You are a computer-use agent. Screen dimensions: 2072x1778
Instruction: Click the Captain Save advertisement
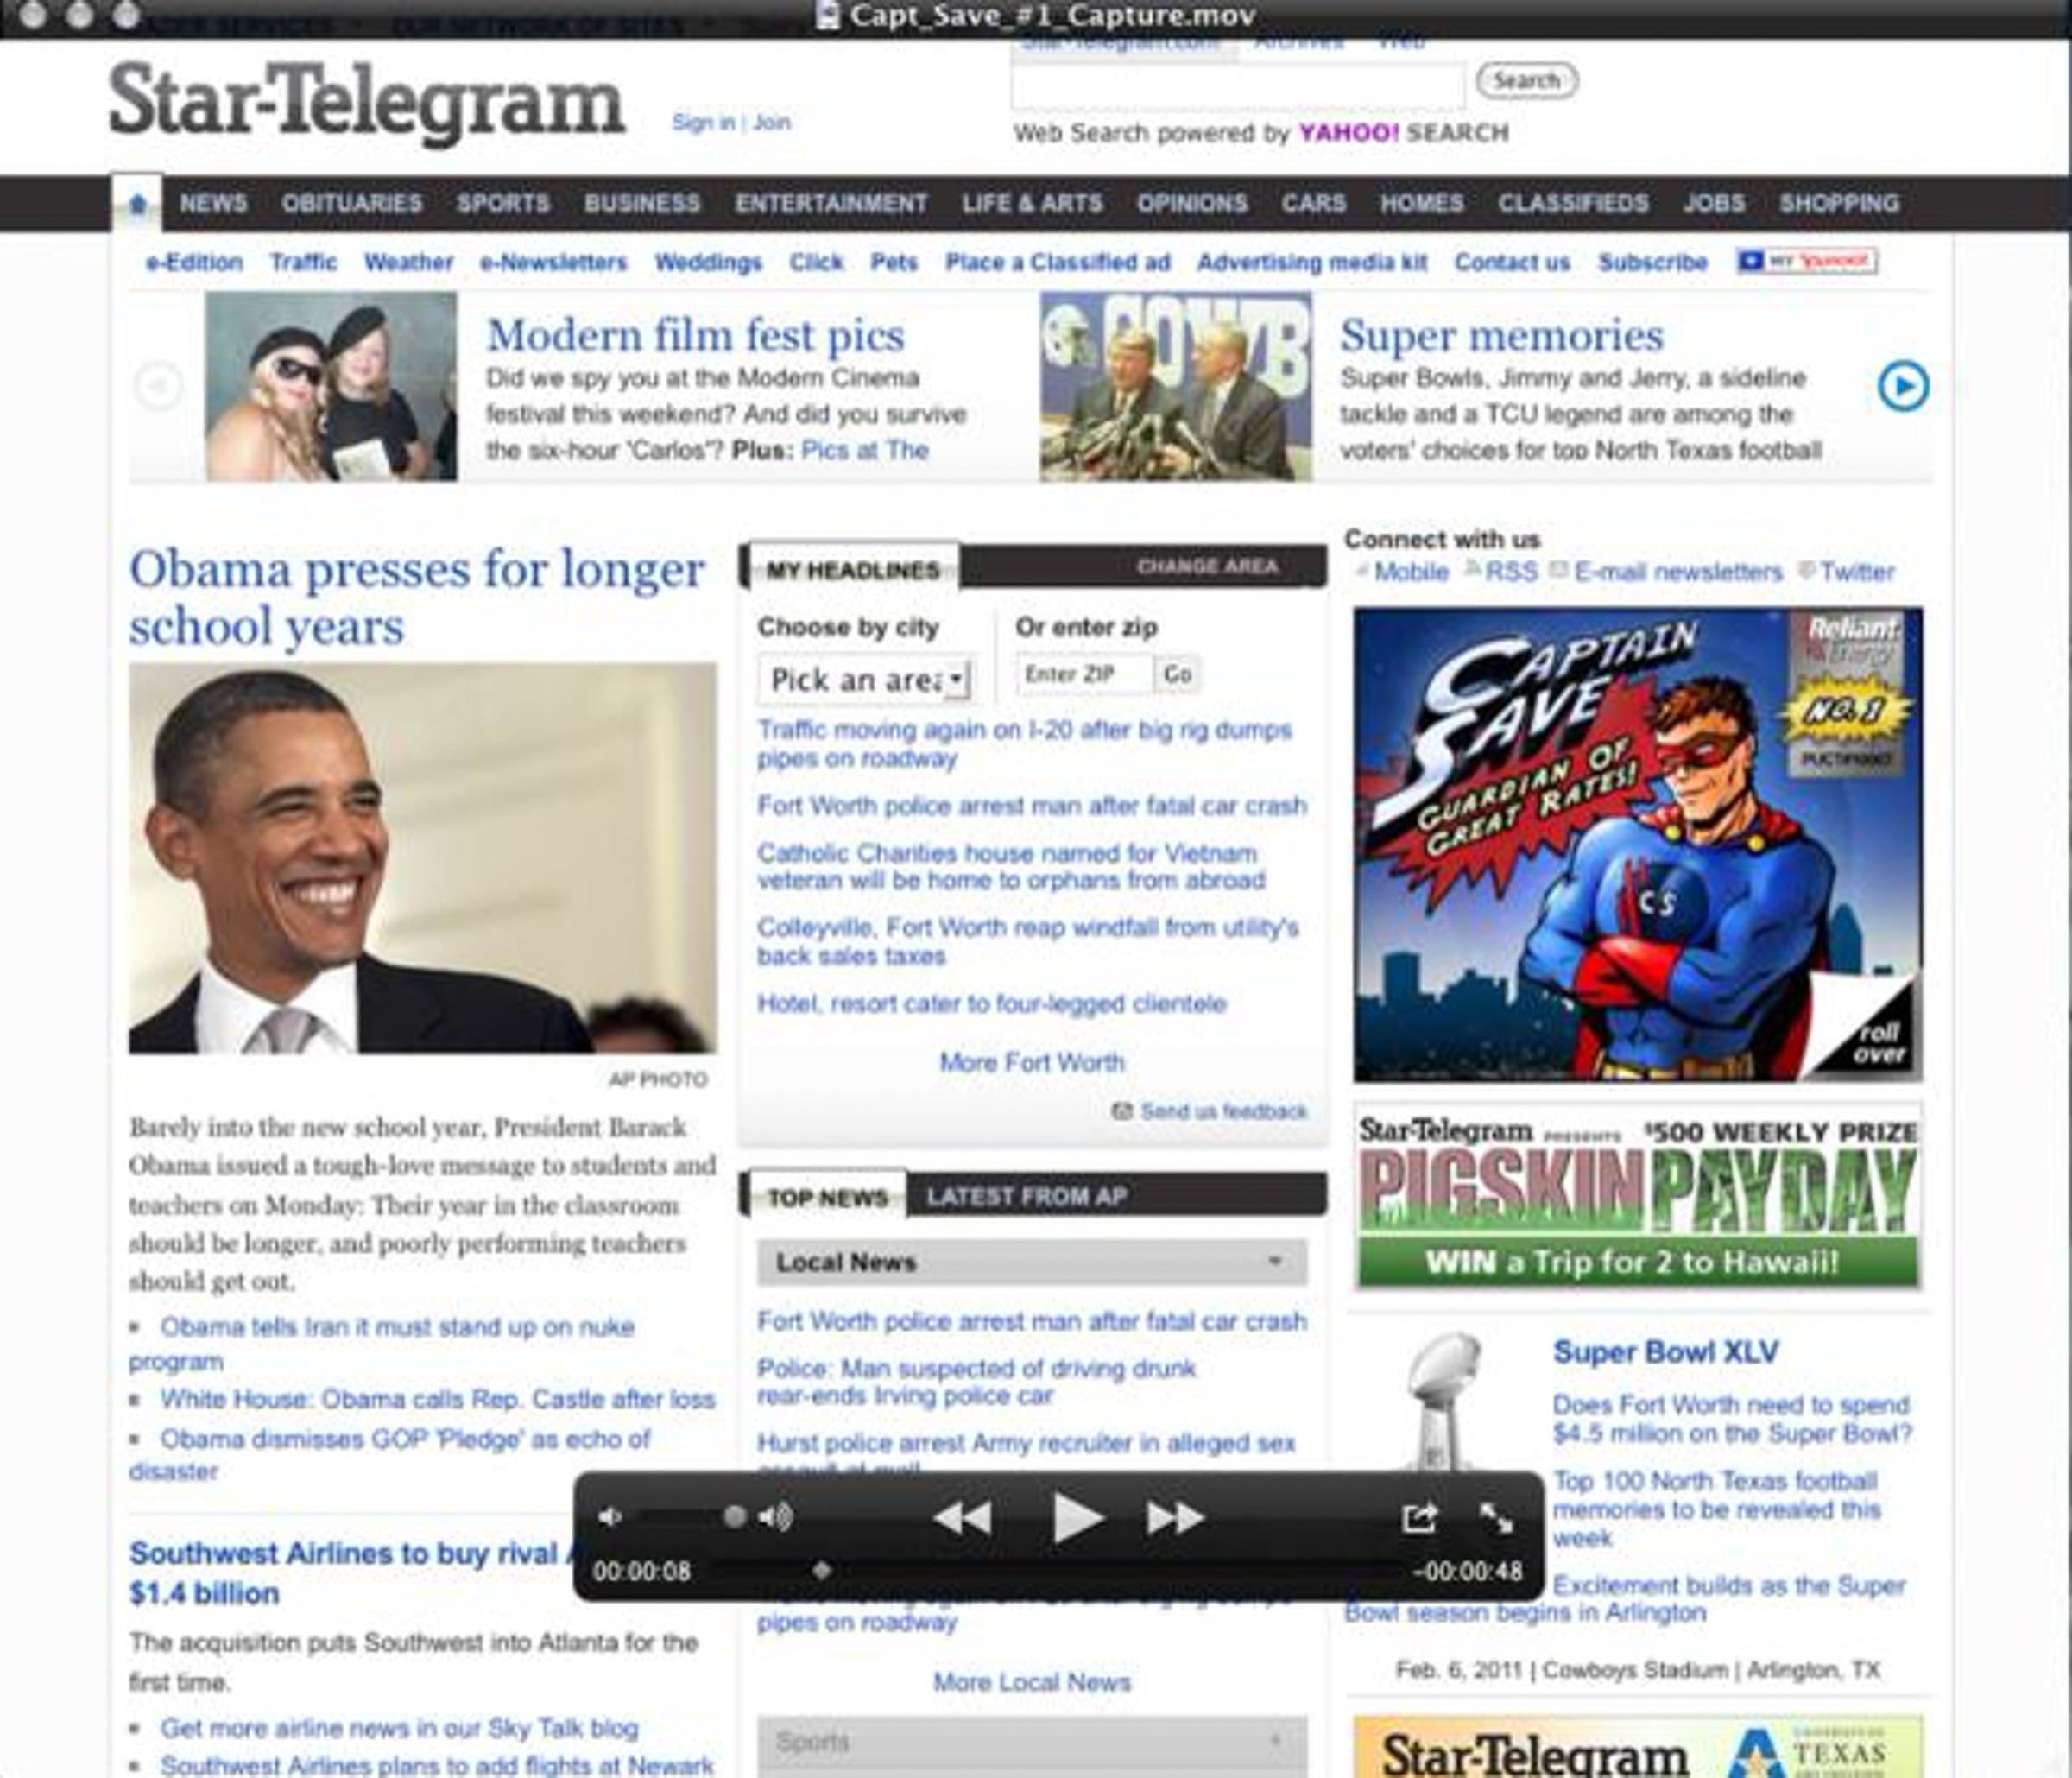1638,845
